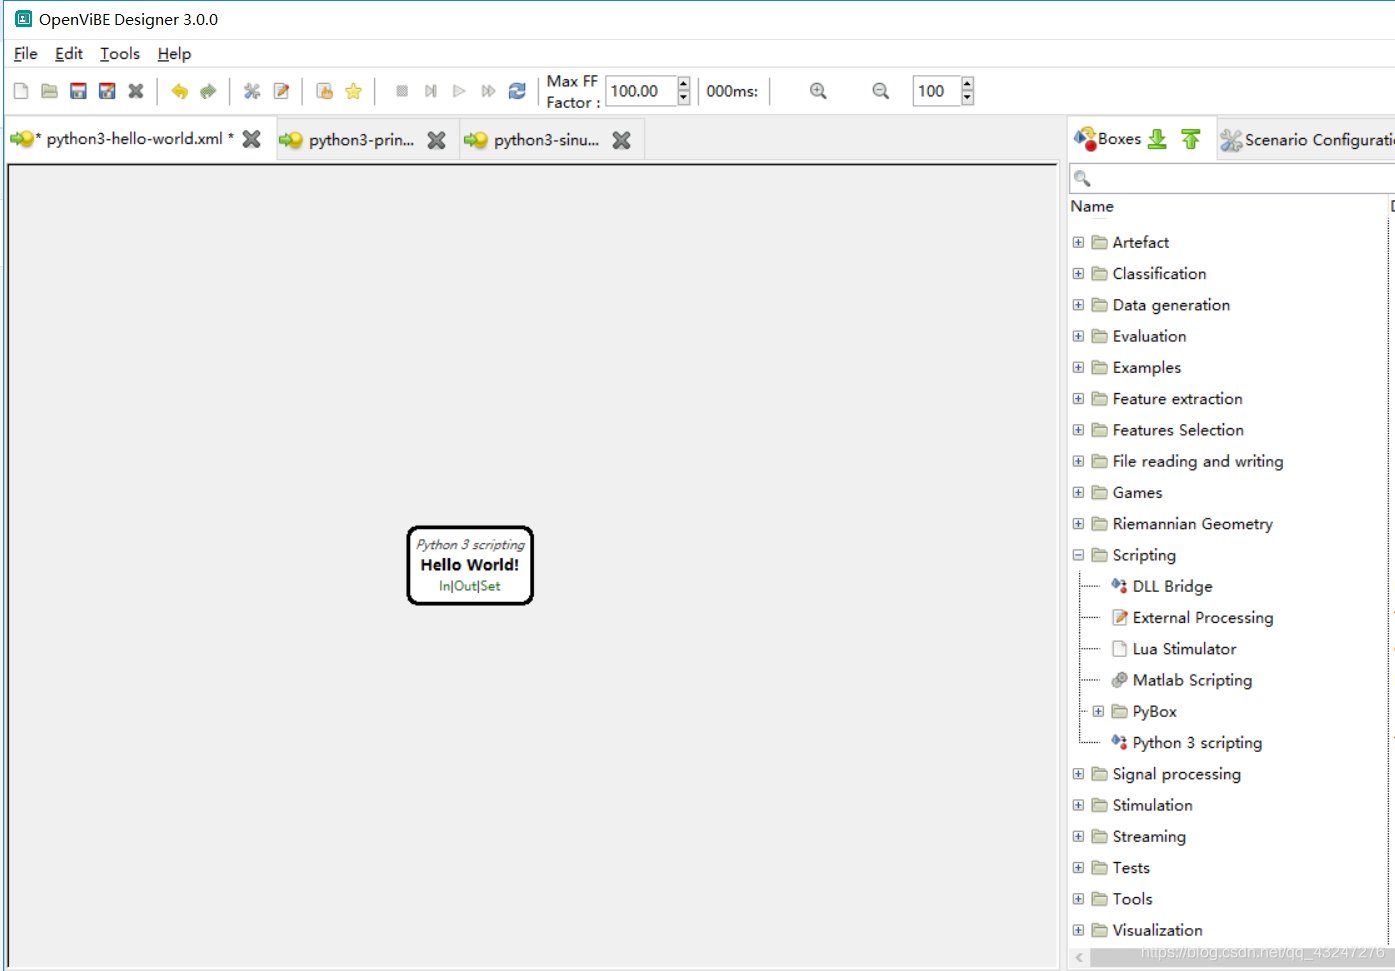
Task: Click the green upward arrow beside Boxes
Action: click(1190, 139)
